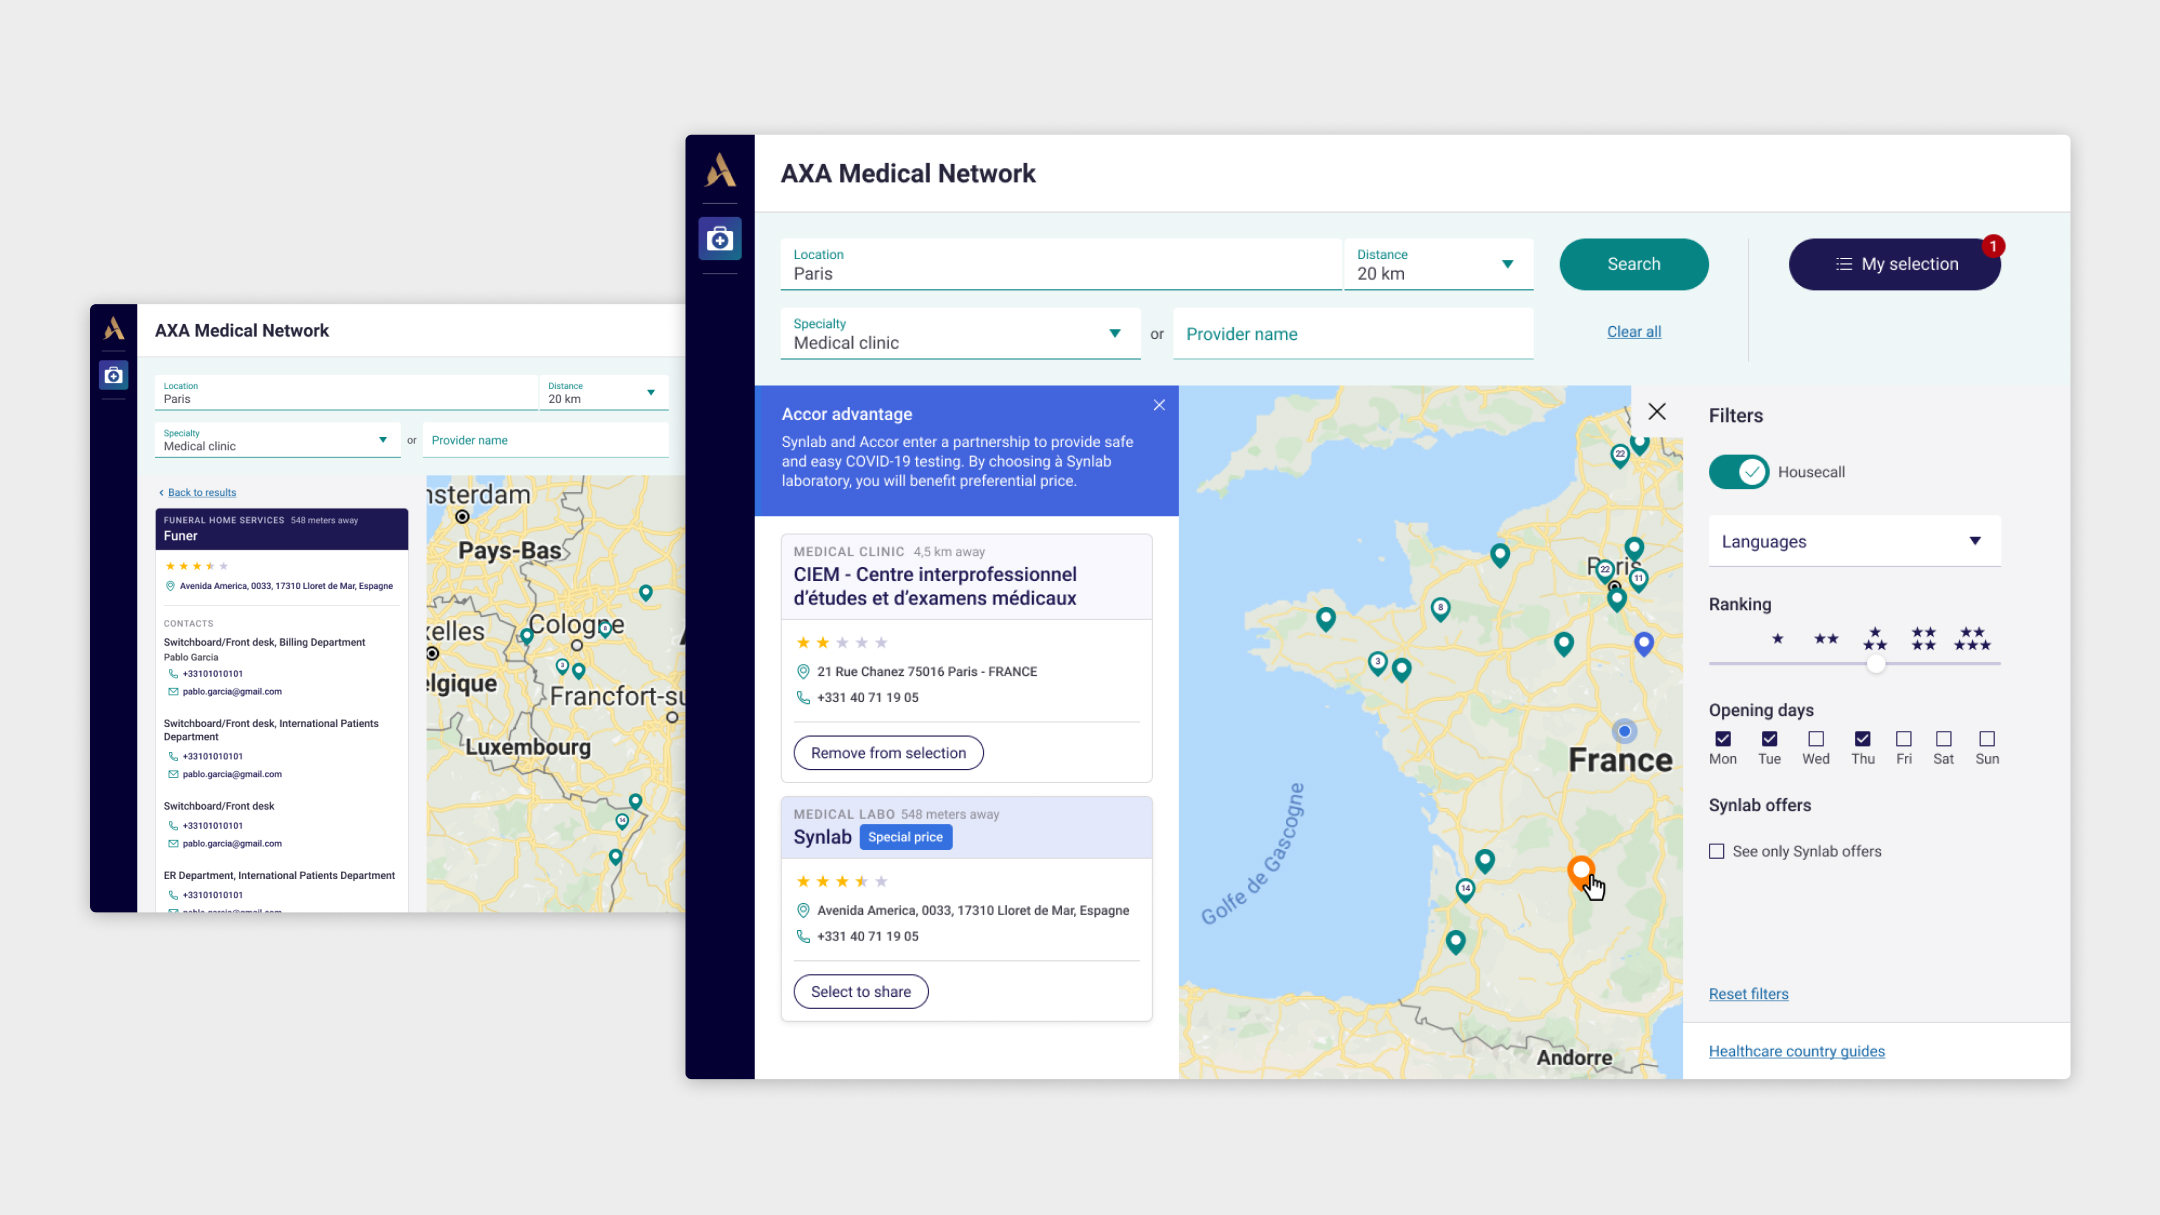Image resolution: width=2160 pixels, height=1215 pixels.
Task: Click the Funer star rating in back window
Action: 196,566
